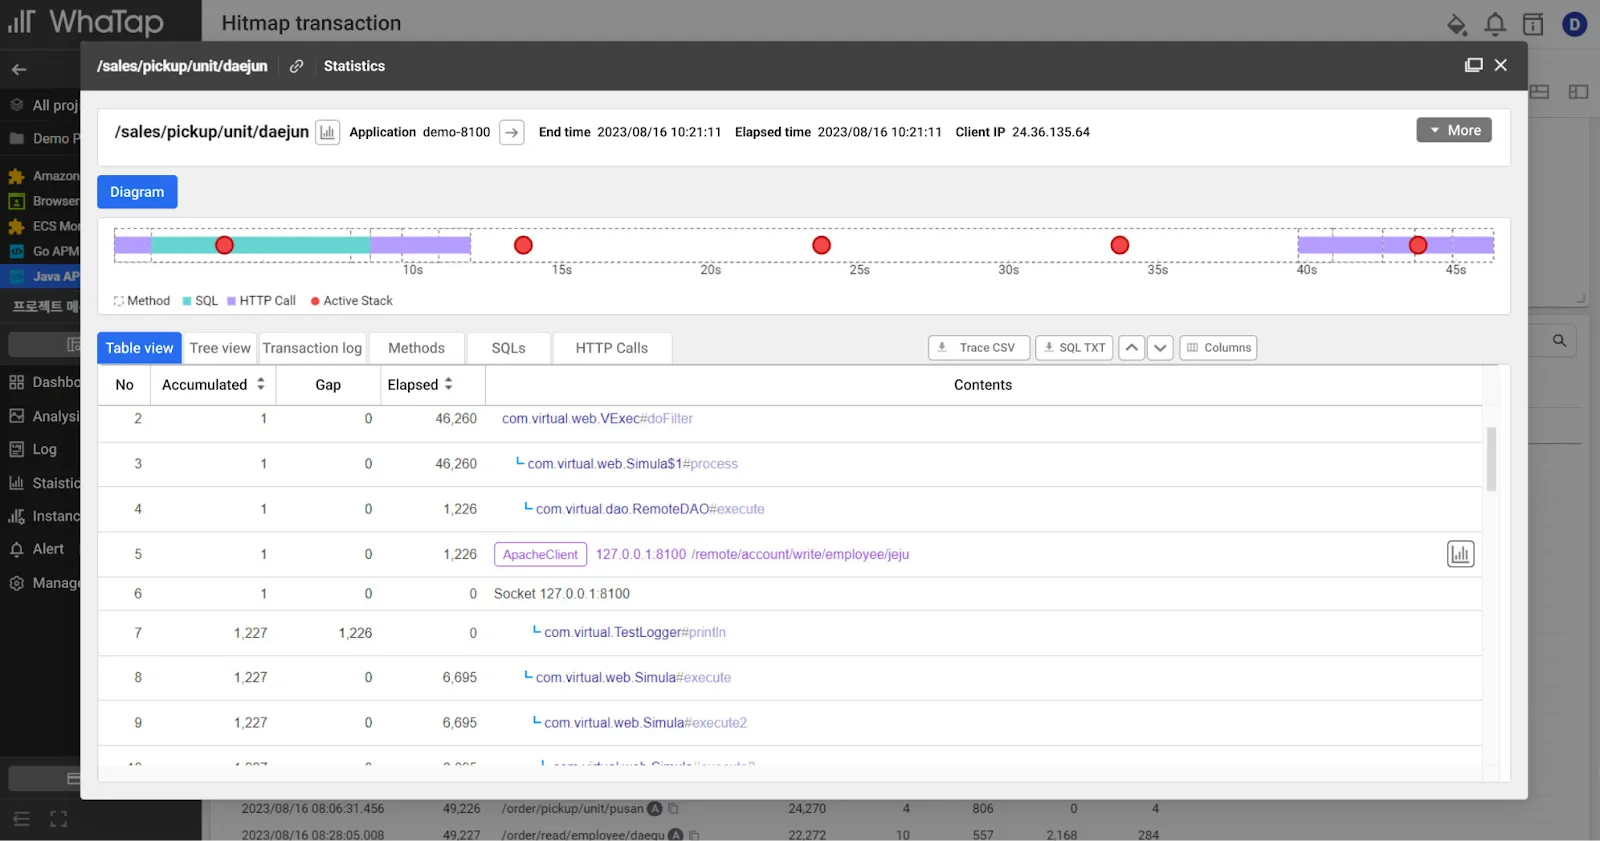Select com.virtual.web.Simula#execute row

point(790,678)
